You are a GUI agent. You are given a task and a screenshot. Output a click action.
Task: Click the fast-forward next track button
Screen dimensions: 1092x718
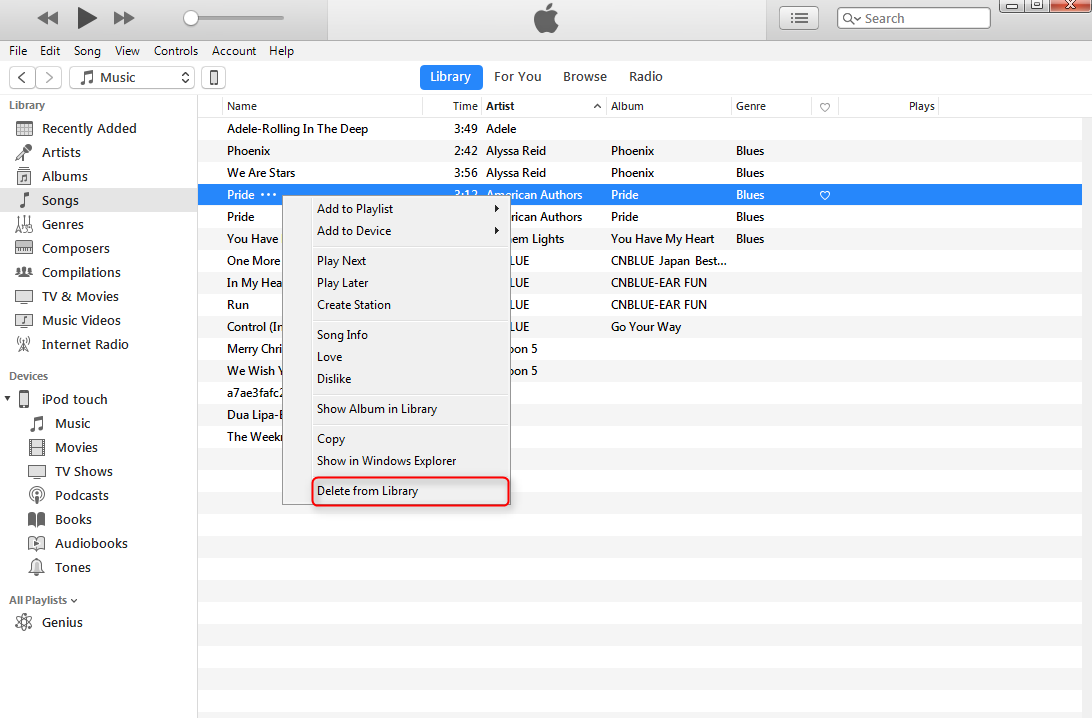pyautogui.click(x=124, y=18)
